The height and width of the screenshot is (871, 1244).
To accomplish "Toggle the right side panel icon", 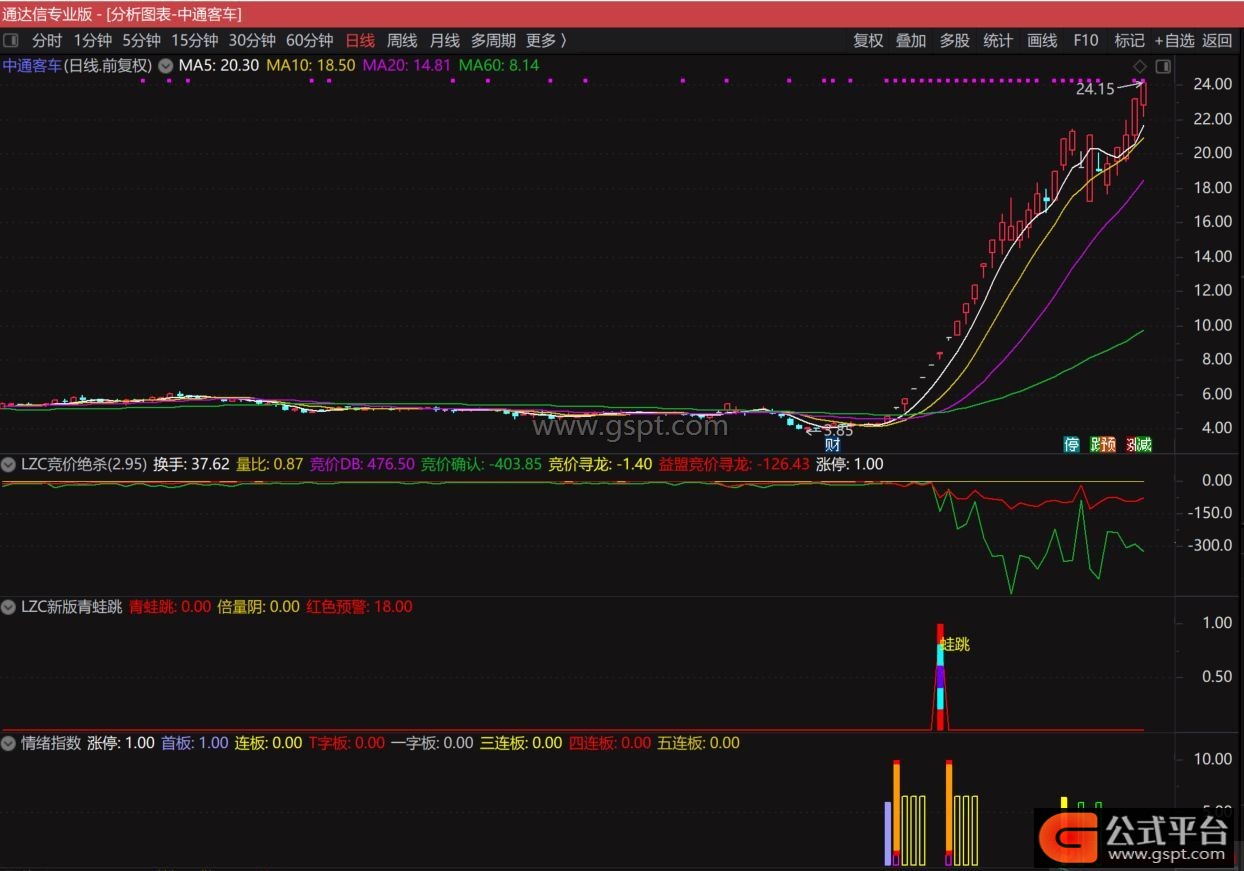I will click(1162, 66).
